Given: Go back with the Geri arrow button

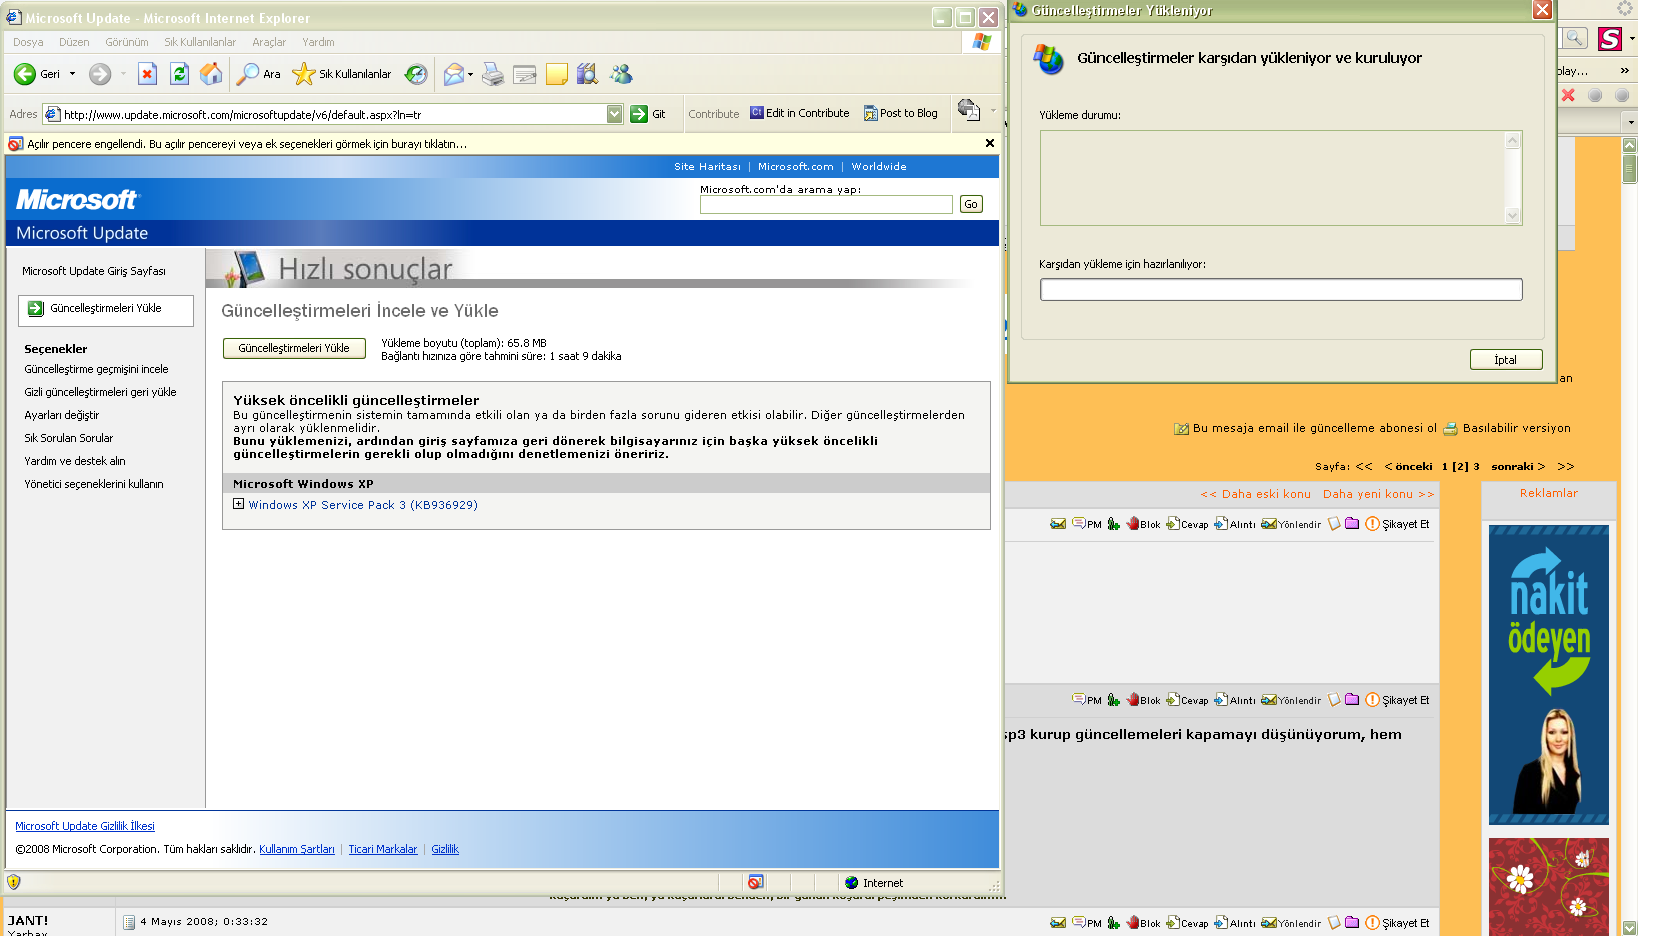Looking at the screenshot, I should pyautogui.click(x=37, y=74).
